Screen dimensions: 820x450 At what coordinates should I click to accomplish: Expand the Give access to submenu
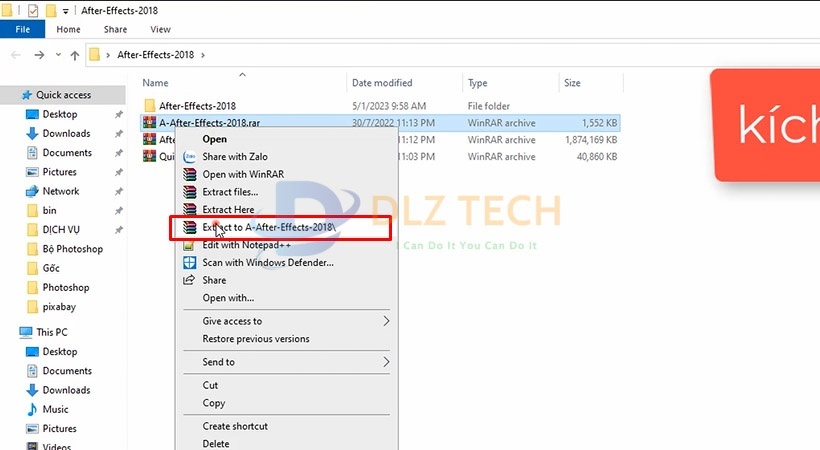(287, 321)
